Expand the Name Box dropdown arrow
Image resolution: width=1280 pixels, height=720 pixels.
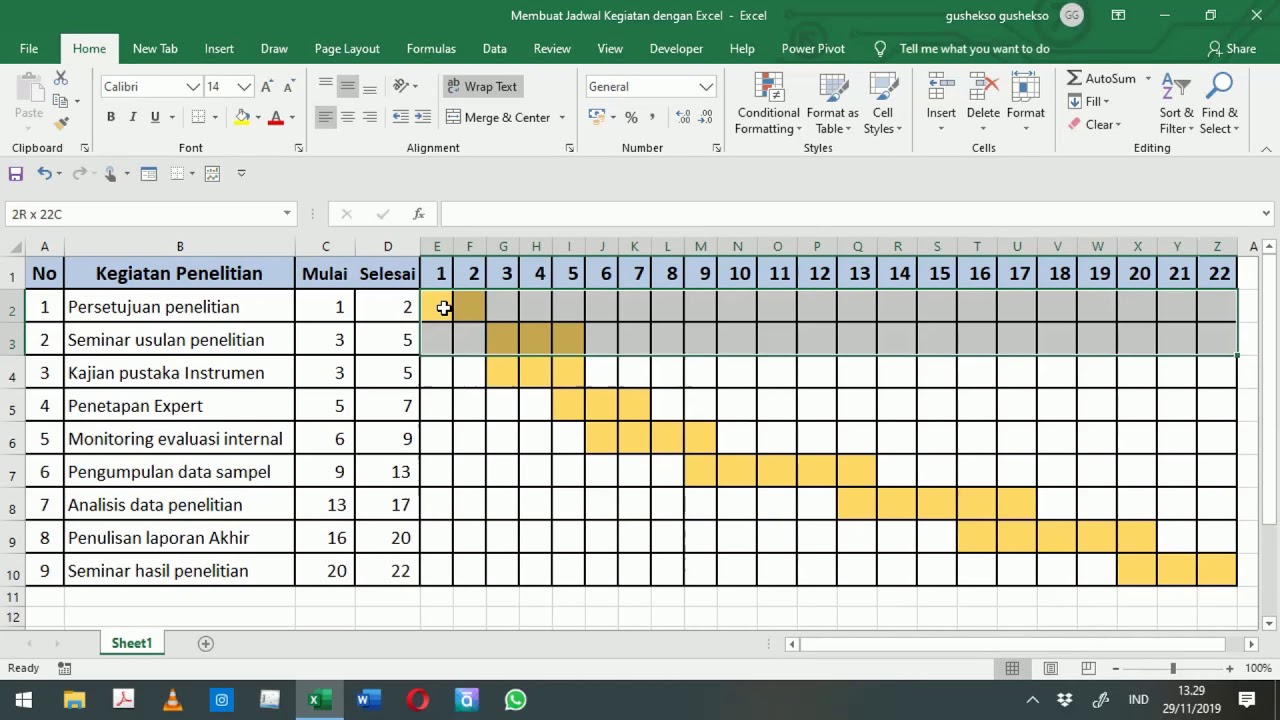pyautogui.click(x=287, y=214)
